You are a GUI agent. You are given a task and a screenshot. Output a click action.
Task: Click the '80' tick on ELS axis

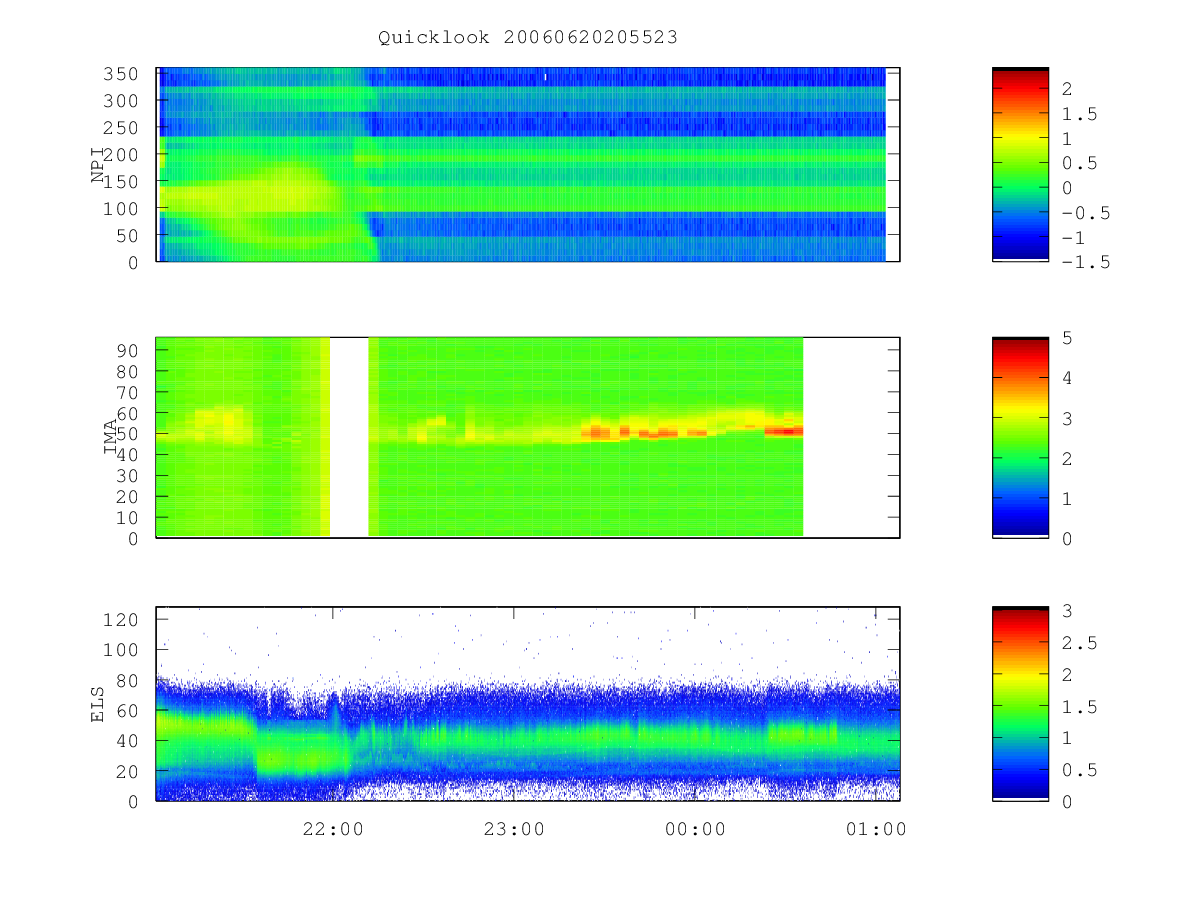click(128, 680)
